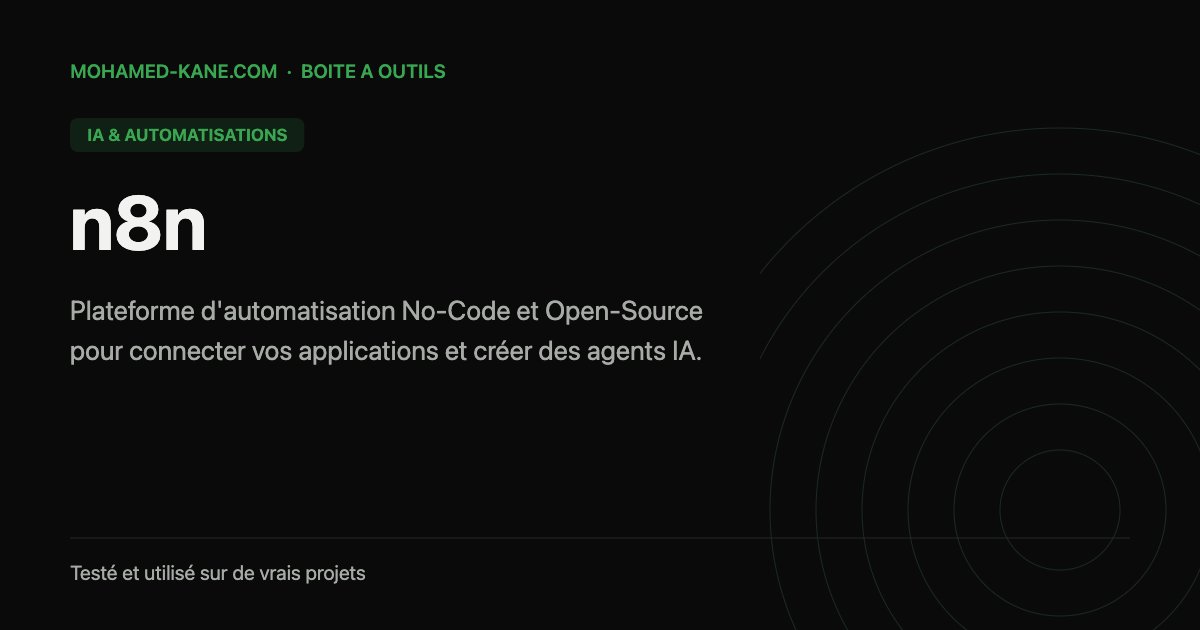Select the IA & AUTOMATISATIONS category badge

pos(187,135)
